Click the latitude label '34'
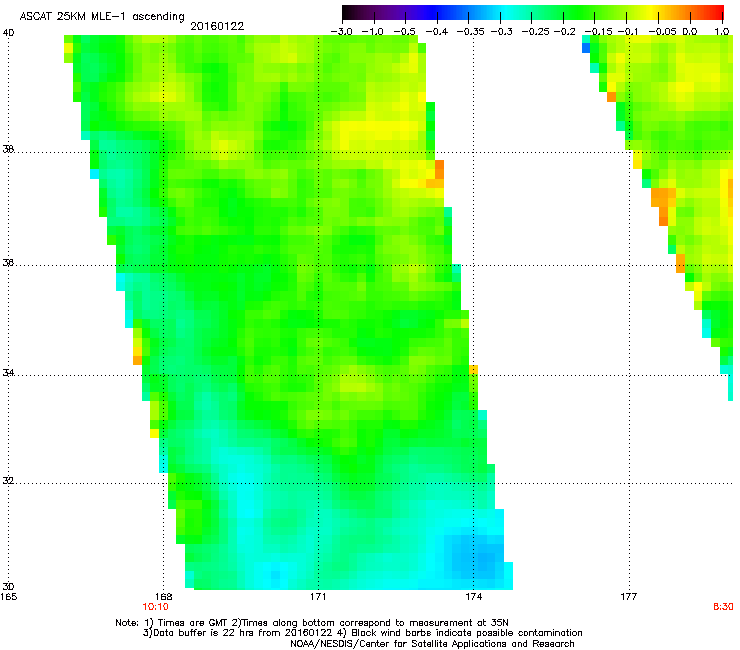740x650 pixels. point(8,373)
